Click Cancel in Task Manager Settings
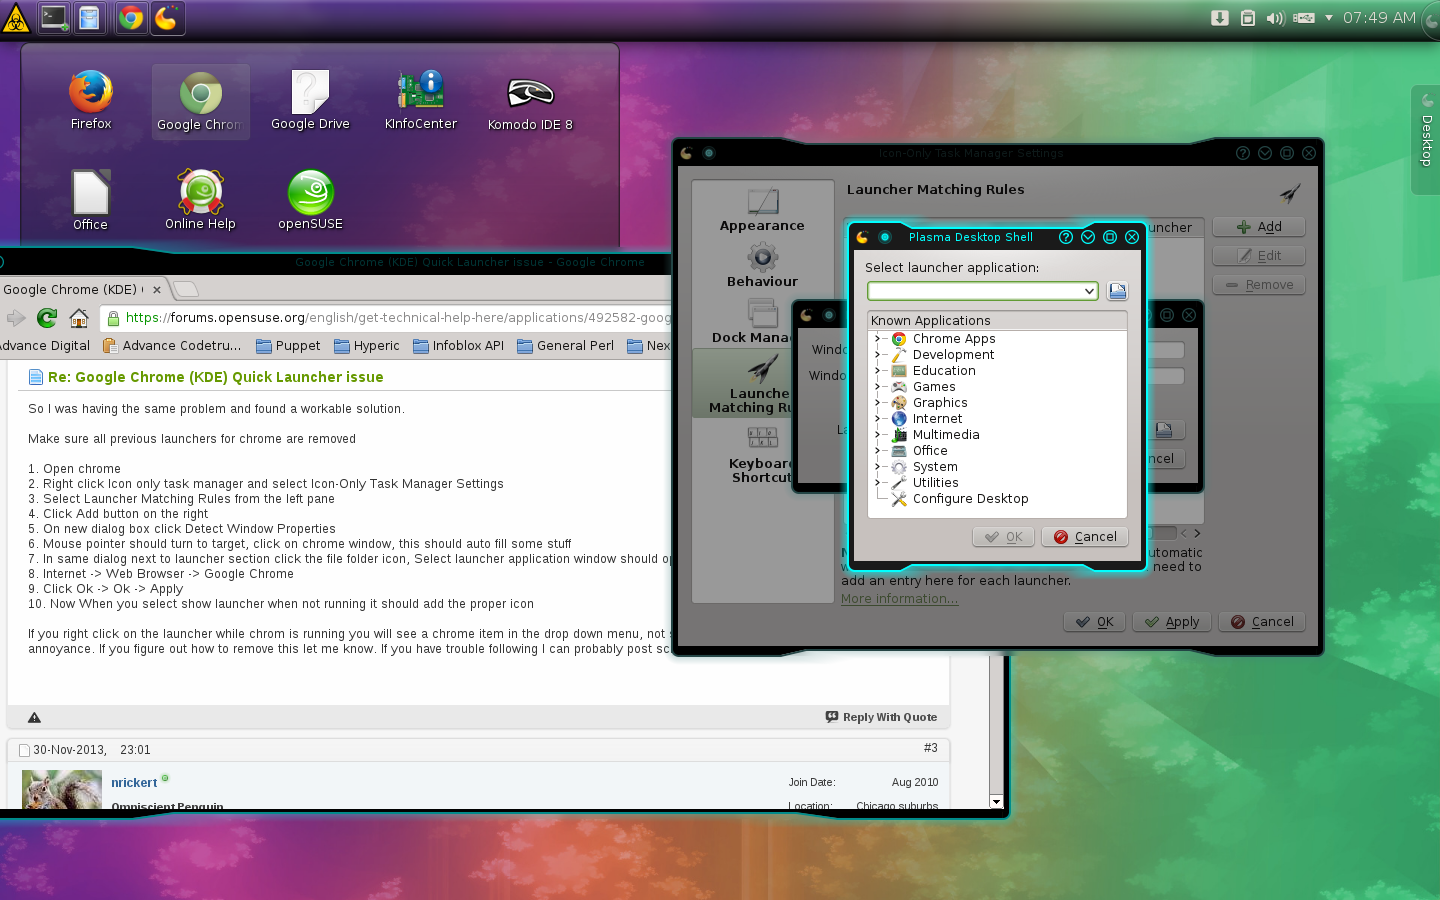Screen dimensions: 1440x900 (1262, 622)
